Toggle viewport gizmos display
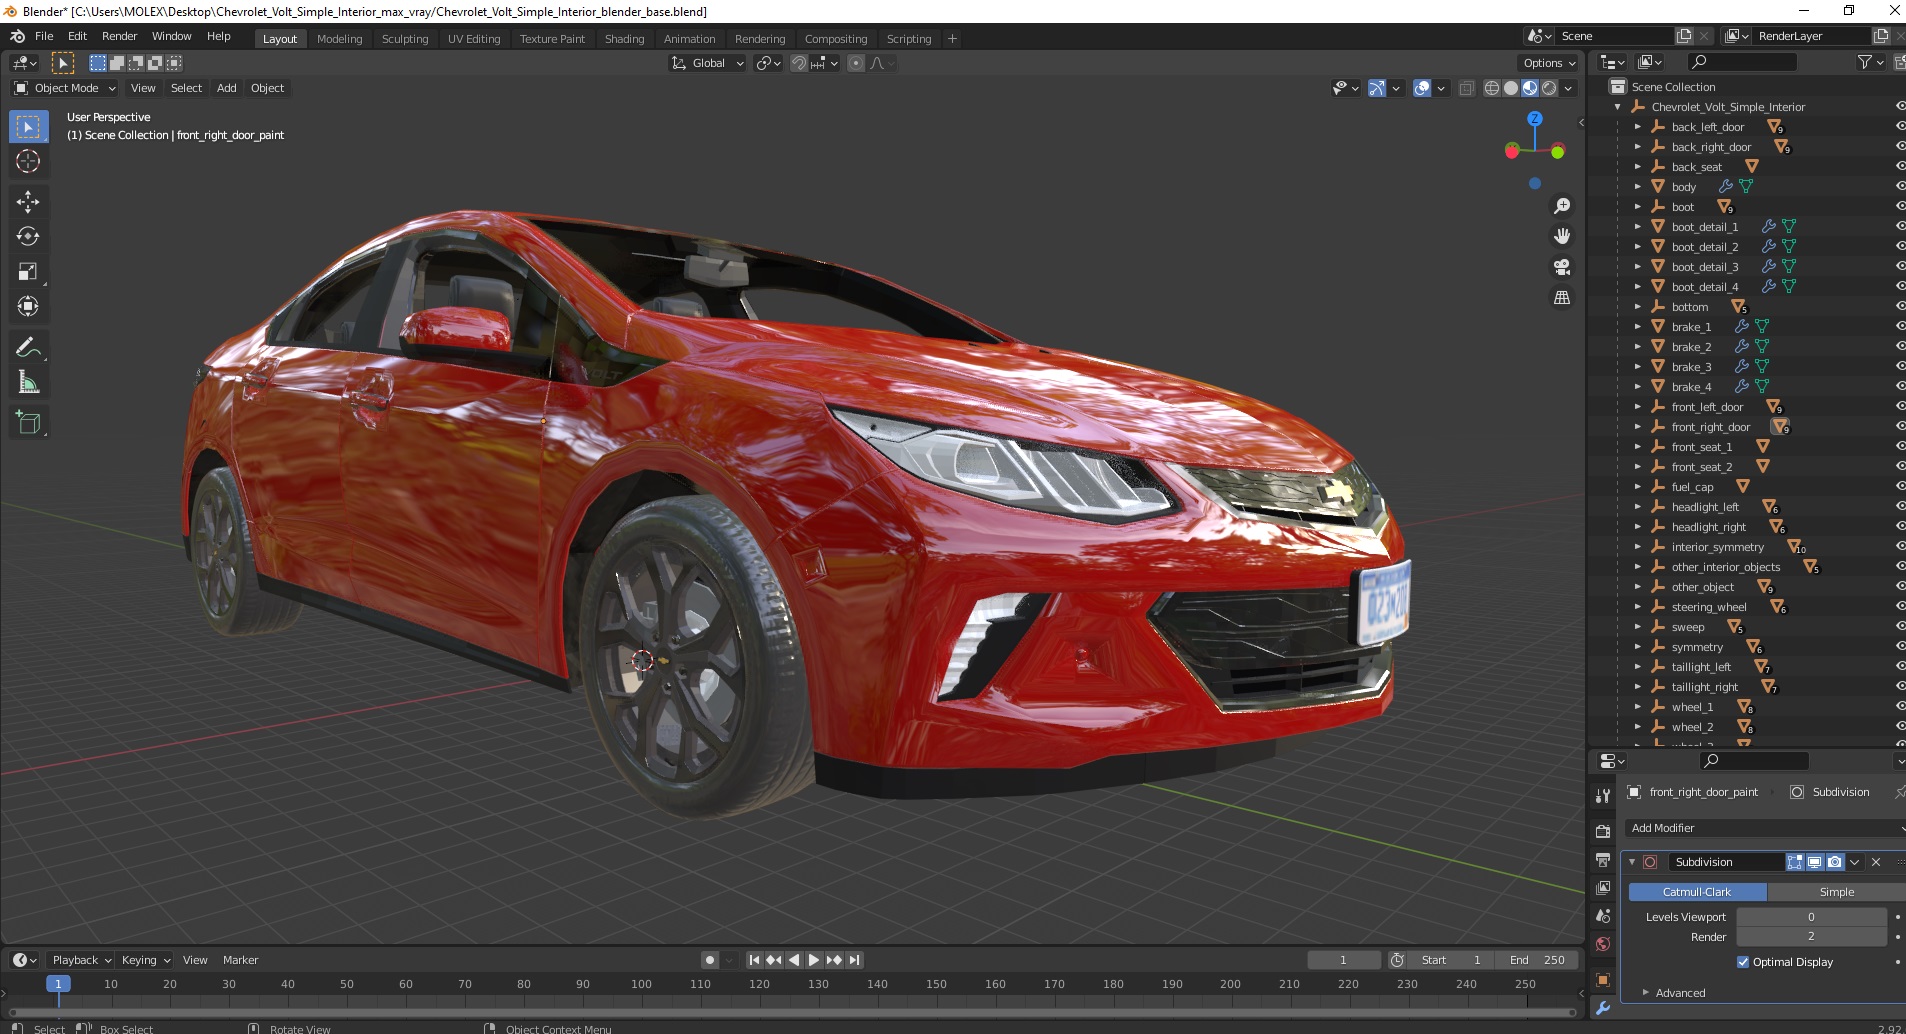The height and width of the screenshot is (1034, 1906). 1377,88
